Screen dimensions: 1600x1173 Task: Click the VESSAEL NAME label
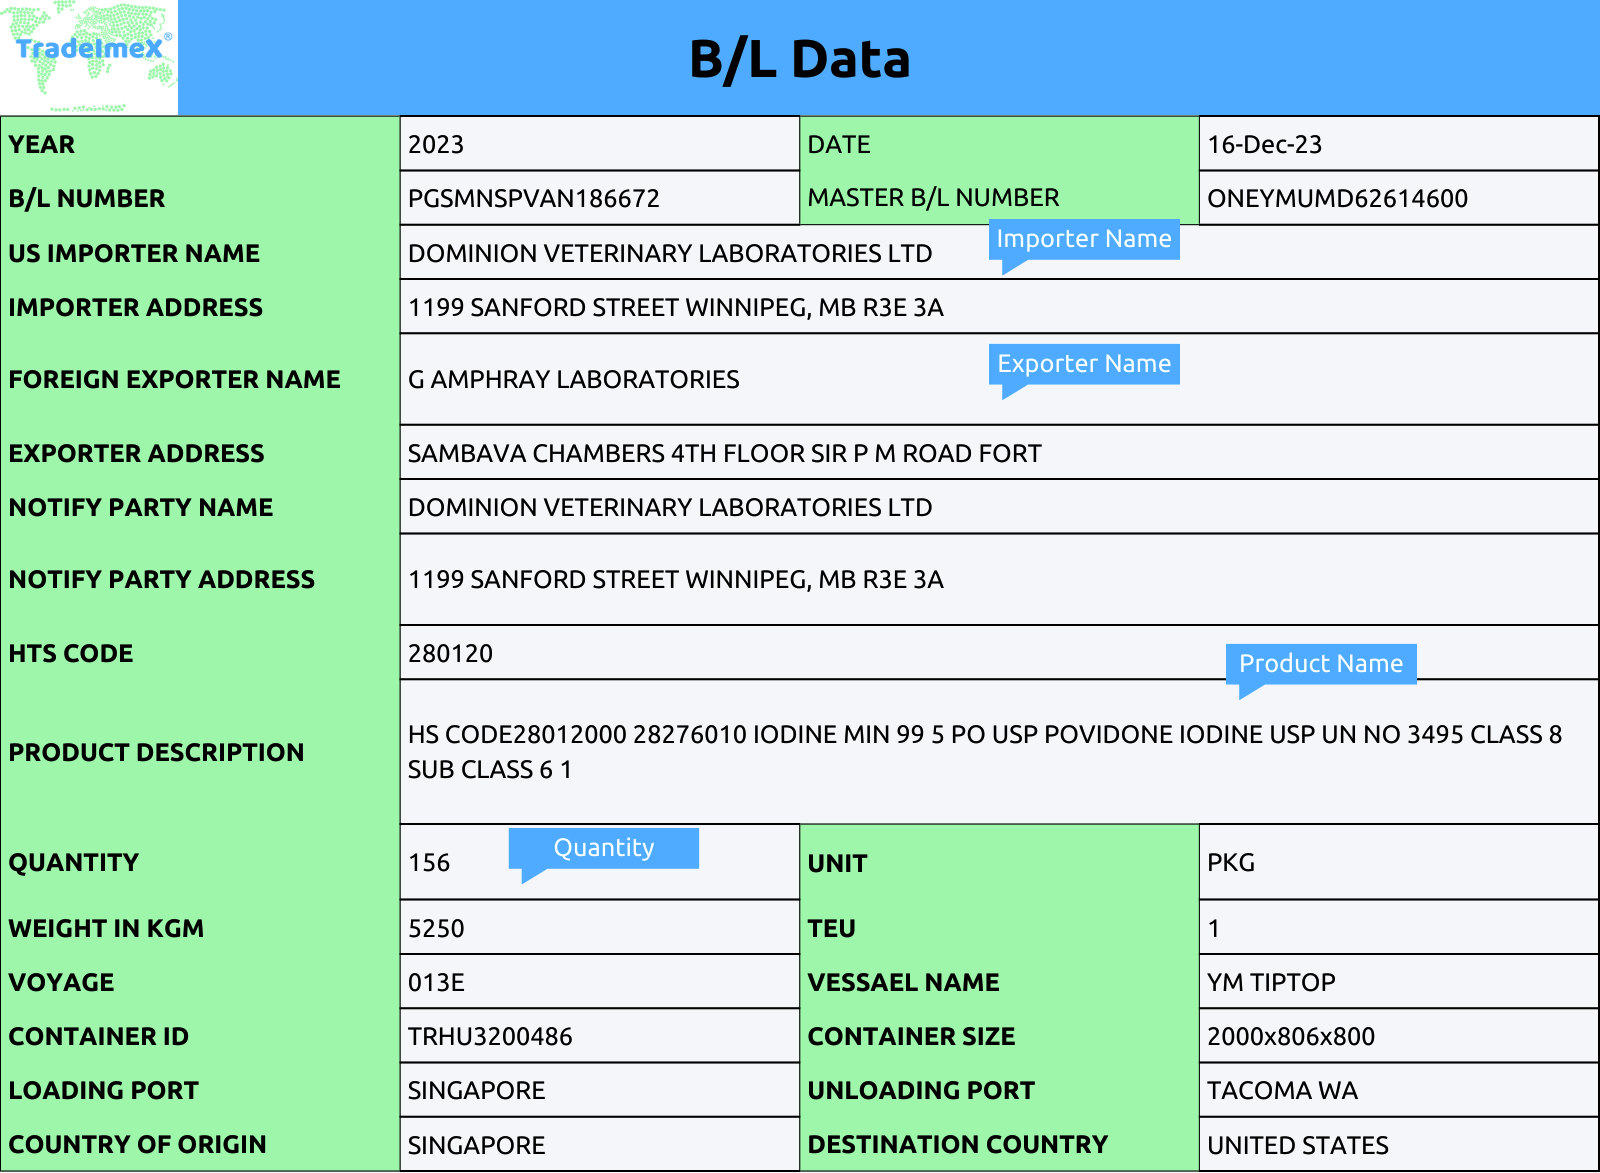903,983
